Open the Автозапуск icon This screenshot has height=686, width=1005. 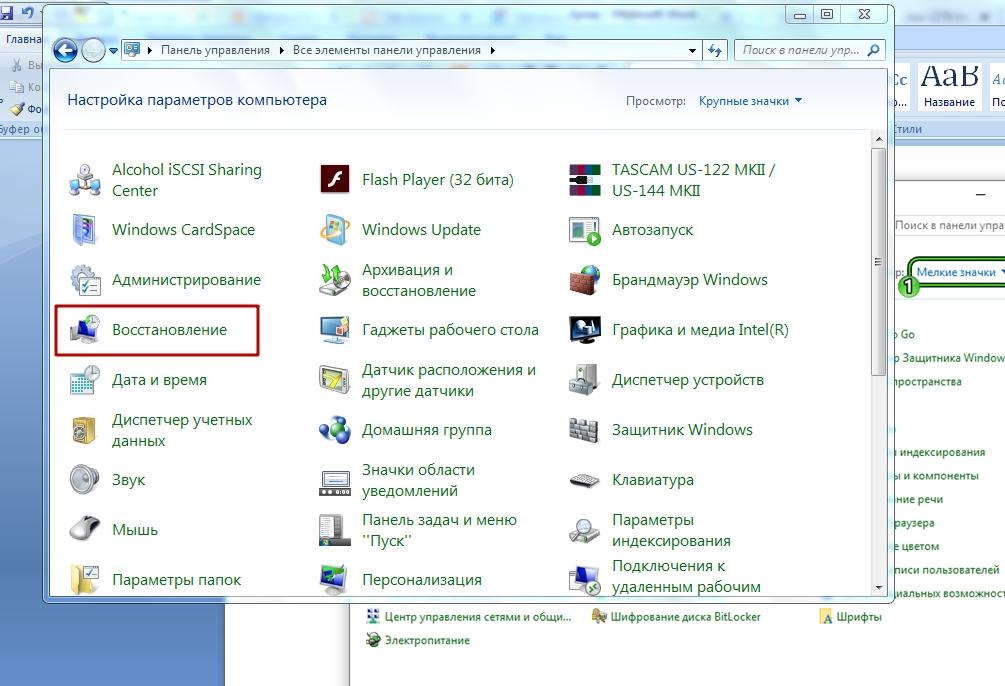pos(585,230)
